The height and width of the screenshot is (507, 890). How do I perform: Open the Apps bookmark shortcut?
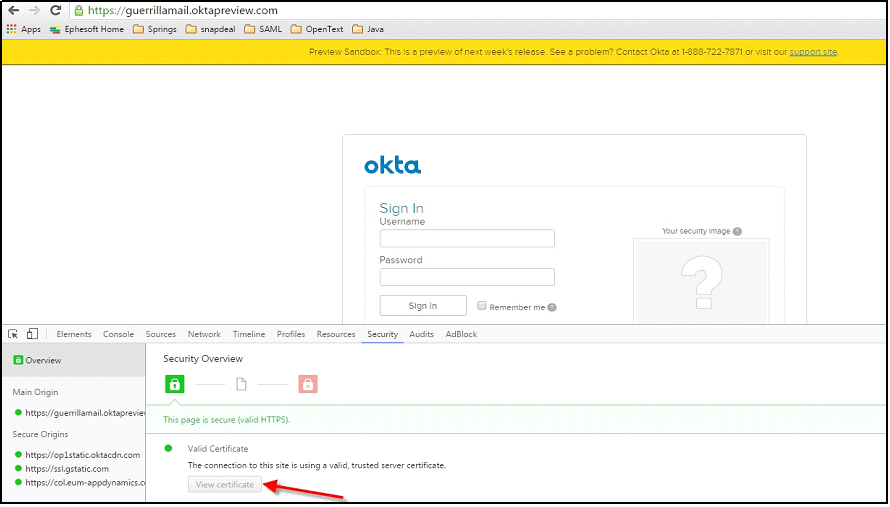[23, 29]
